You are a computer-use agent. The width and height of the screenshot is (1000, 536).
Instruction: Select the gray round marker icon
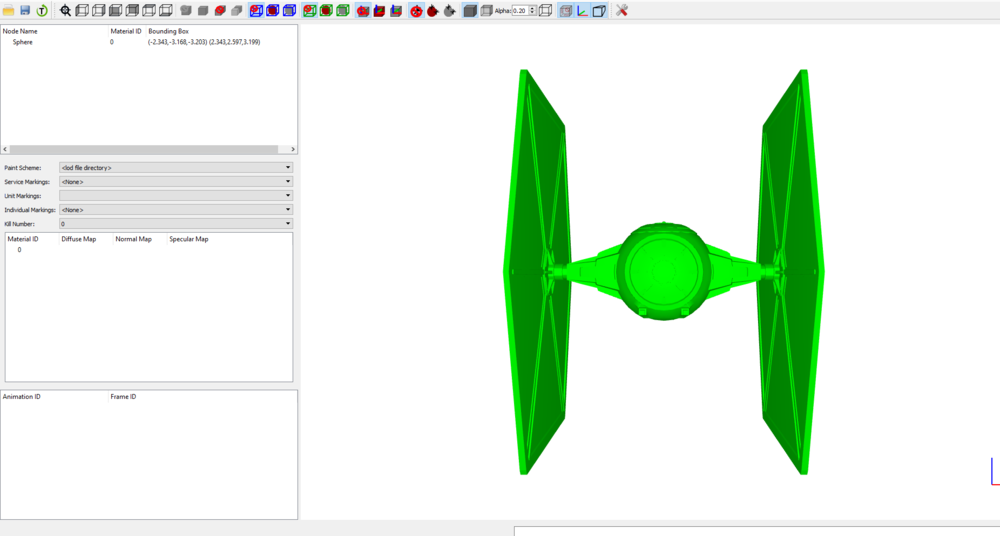pos(450,10)
